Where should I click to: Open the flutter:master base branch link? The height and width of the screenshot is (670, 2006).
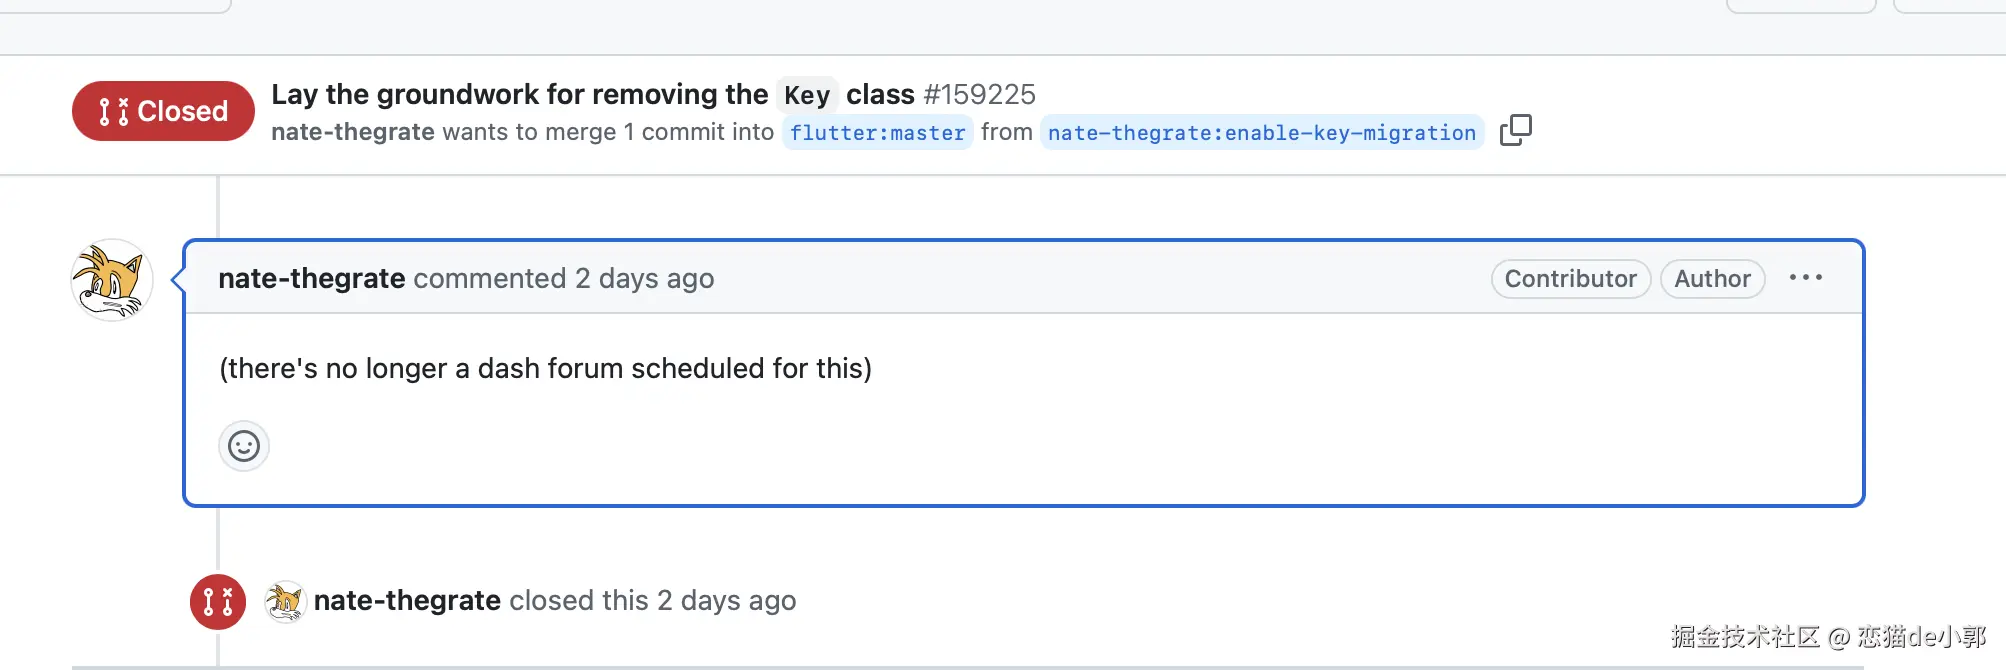coord(877,132)
